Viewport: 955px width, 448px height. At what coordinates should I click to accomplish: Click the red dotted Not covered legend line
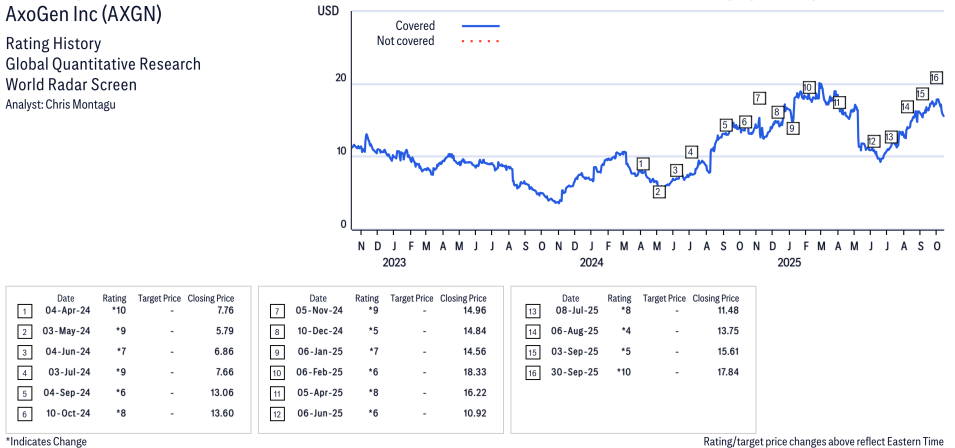click(481, 41)
